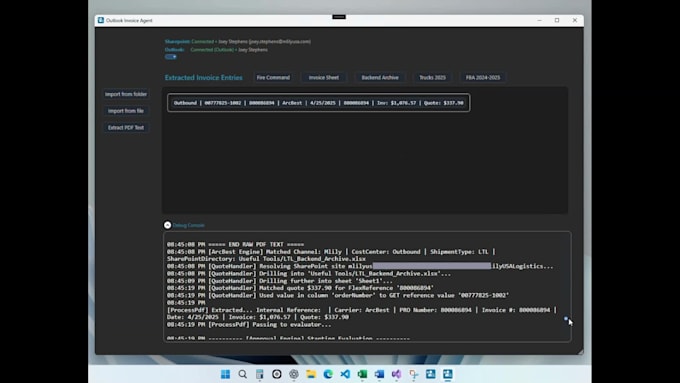Open first Invoice Agent taskbar icon
The height and width of the screenshot is (383, 680).
(x=431, y=374)
